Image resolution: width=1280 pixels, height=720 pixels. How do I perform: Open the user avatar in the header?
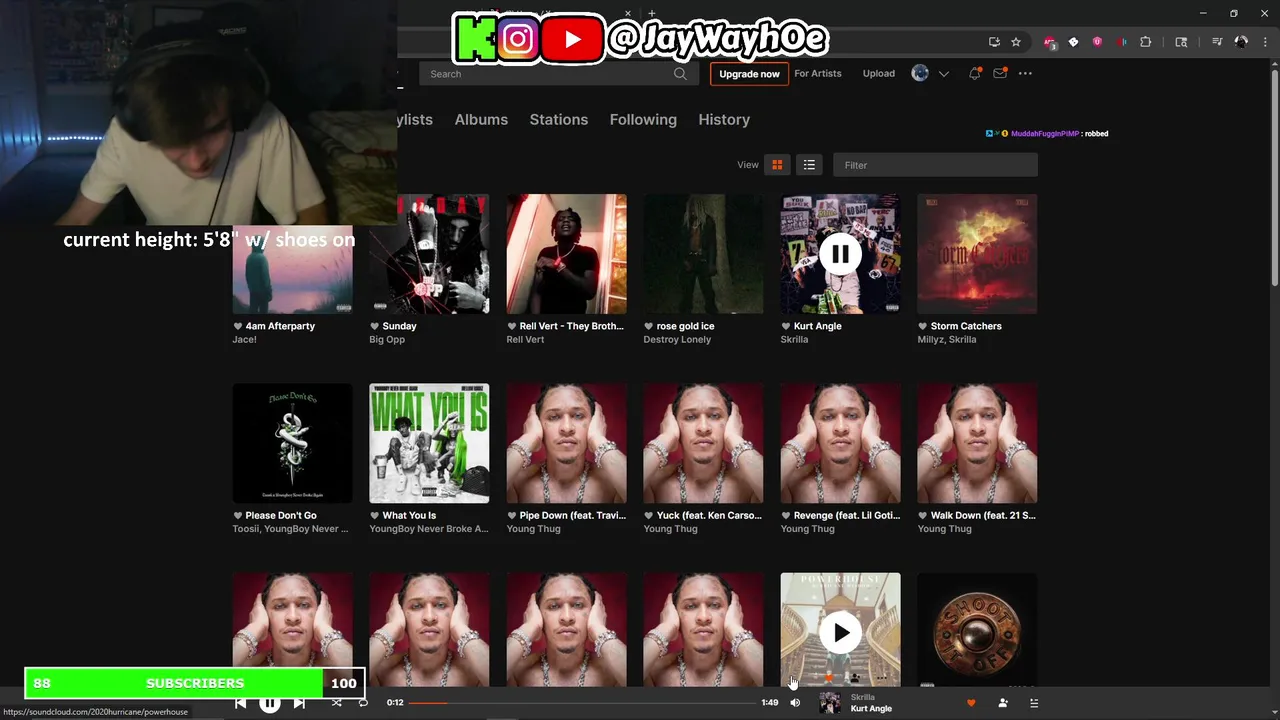coord(920,73)
